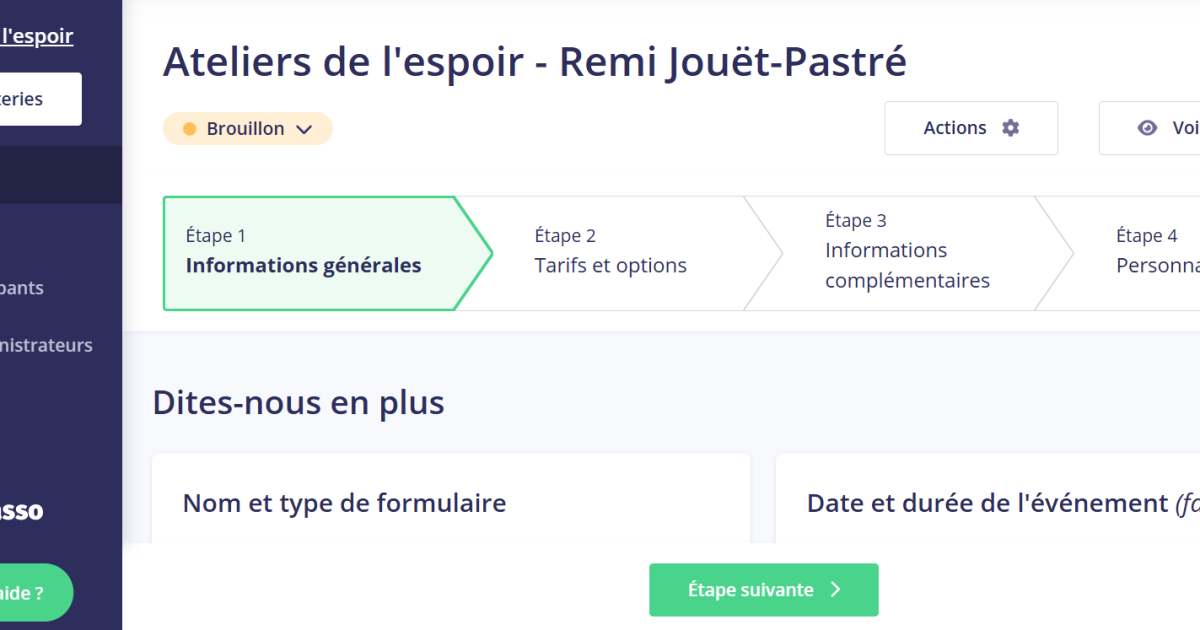Screen dimensions: 1200x630
Task: Switch to Étape 2 Tarifs et options
Action: [610, 253]
